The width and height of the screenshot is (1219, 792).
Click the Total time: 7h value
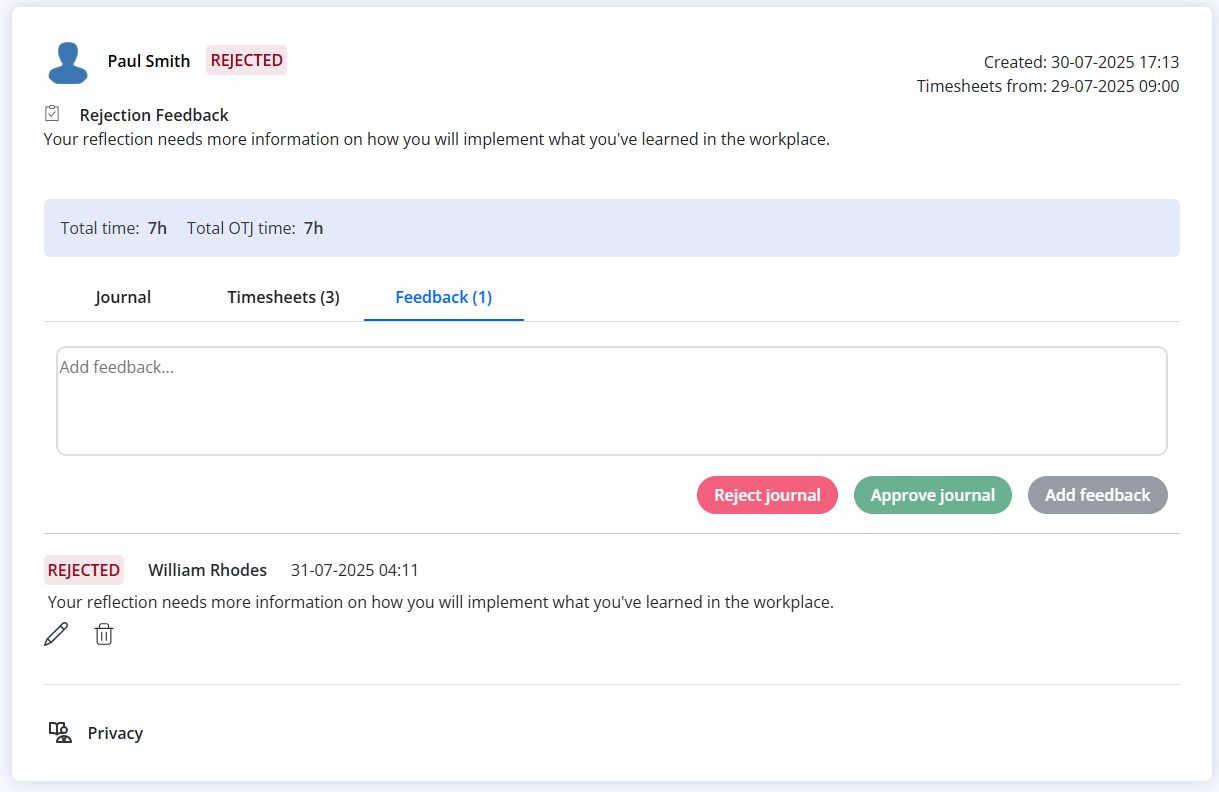(114, 228)
